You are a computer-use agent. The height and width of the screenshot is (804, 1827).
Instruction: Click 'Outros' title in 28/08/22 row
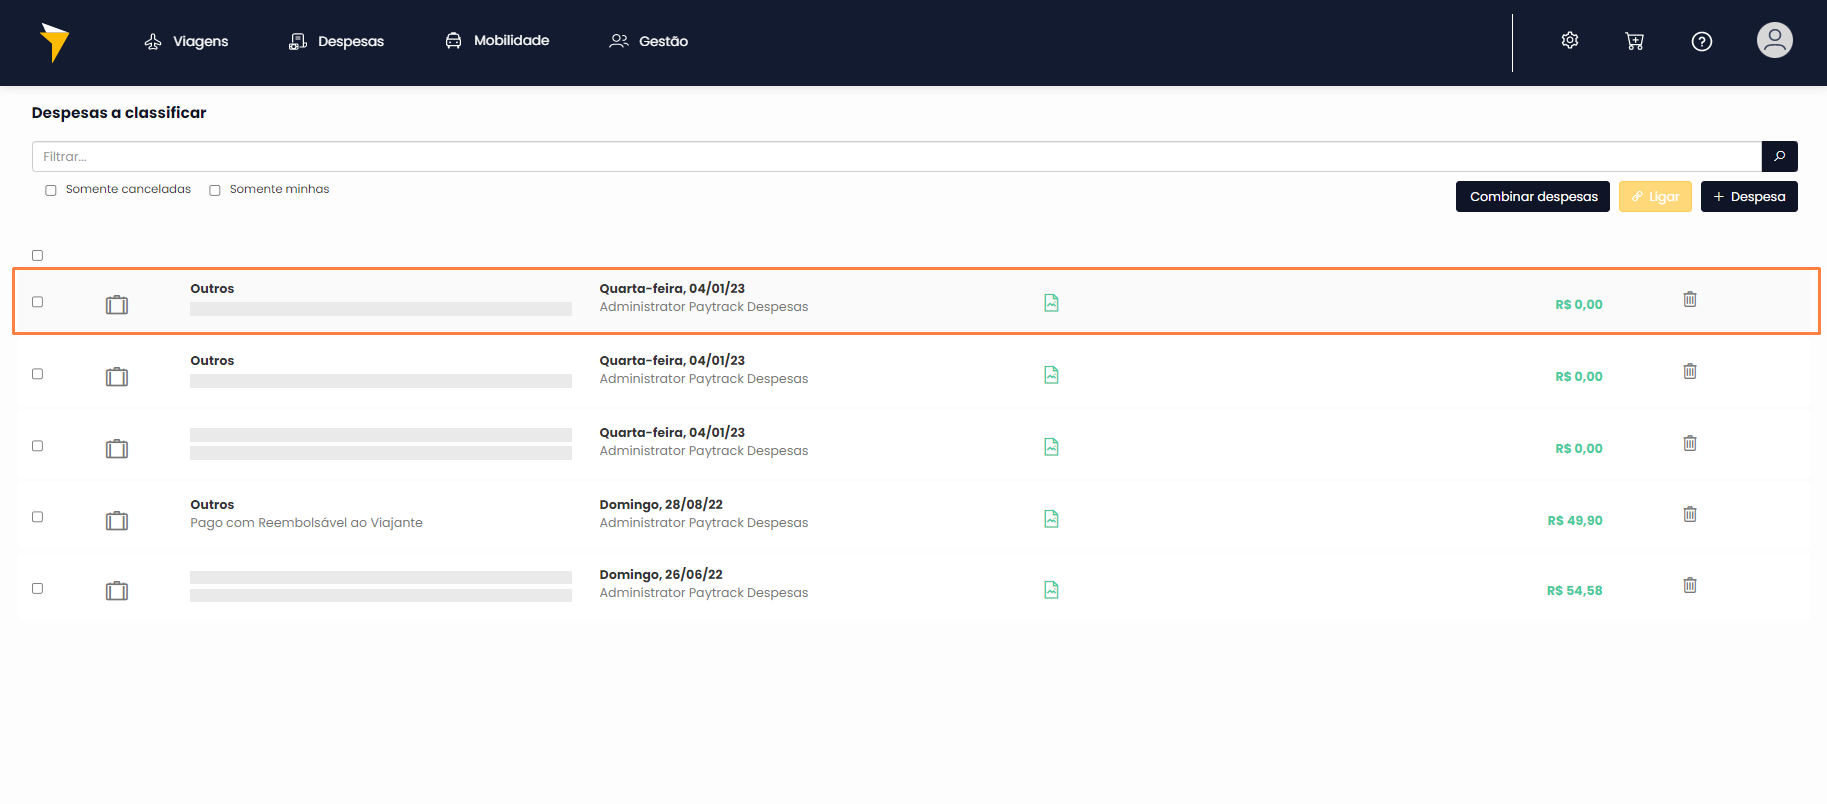click(x=212, y=505)
